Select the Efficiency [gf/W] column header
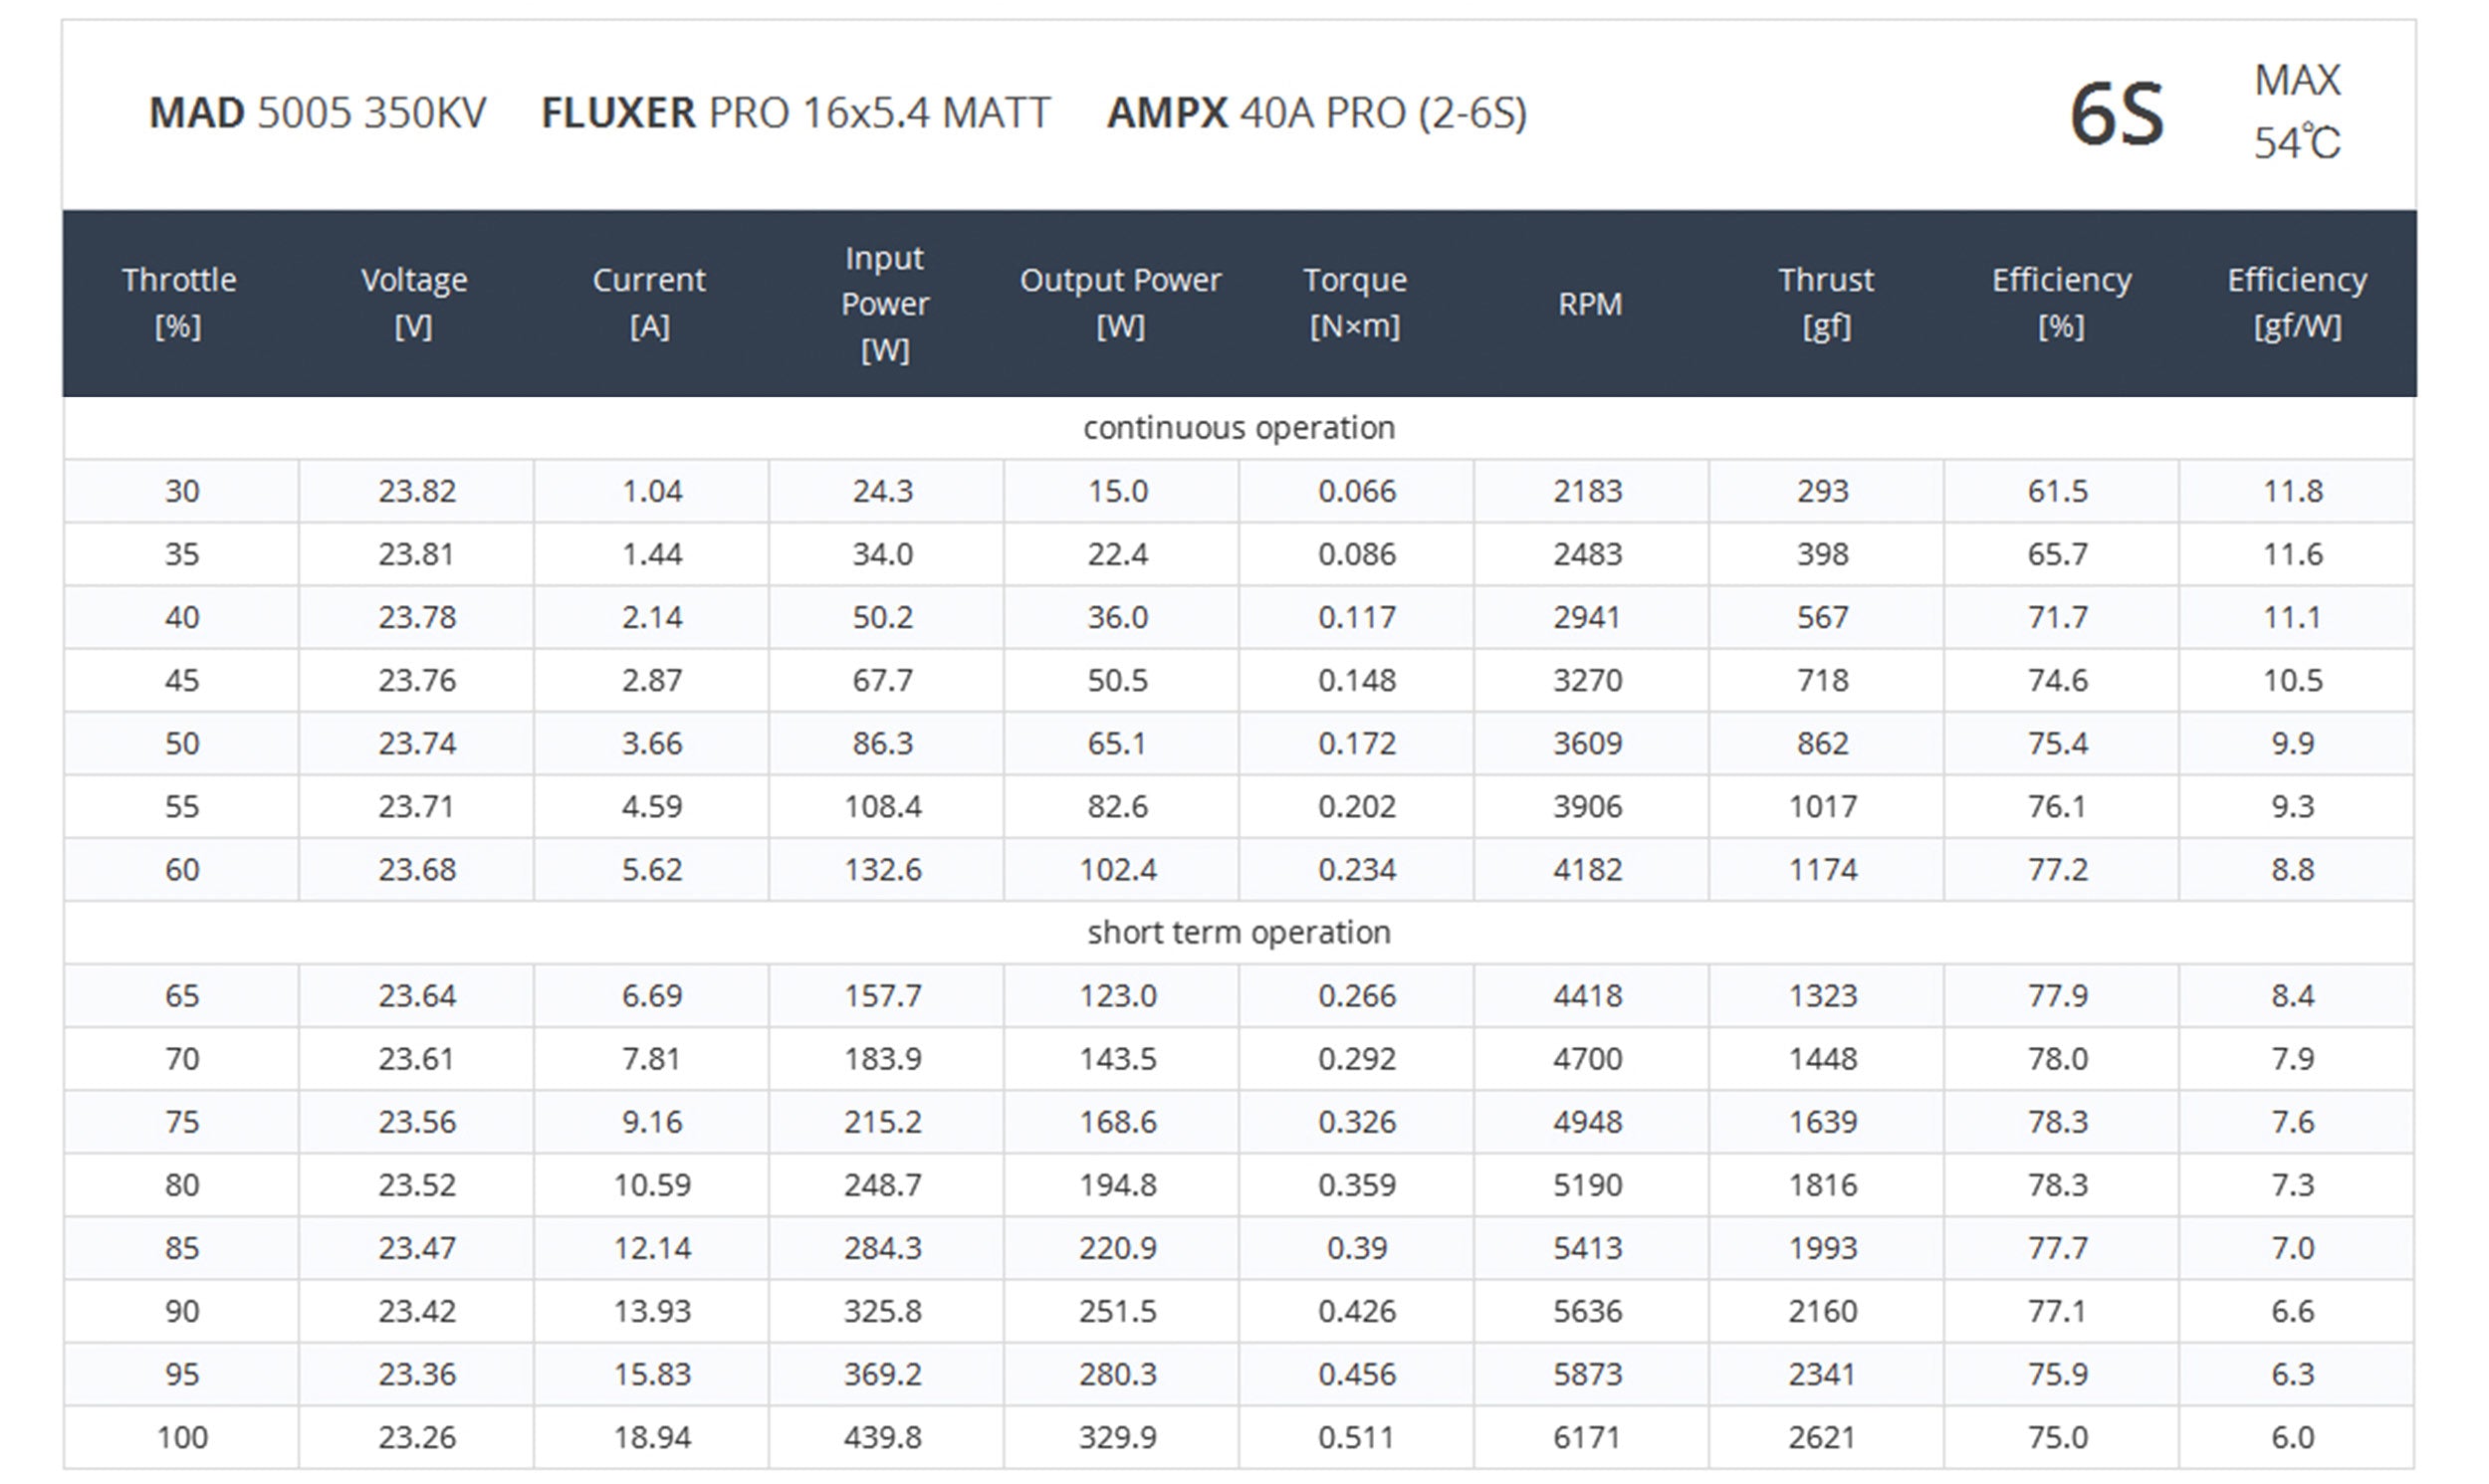2489x1484 pixels. (x=2297, y=303)
